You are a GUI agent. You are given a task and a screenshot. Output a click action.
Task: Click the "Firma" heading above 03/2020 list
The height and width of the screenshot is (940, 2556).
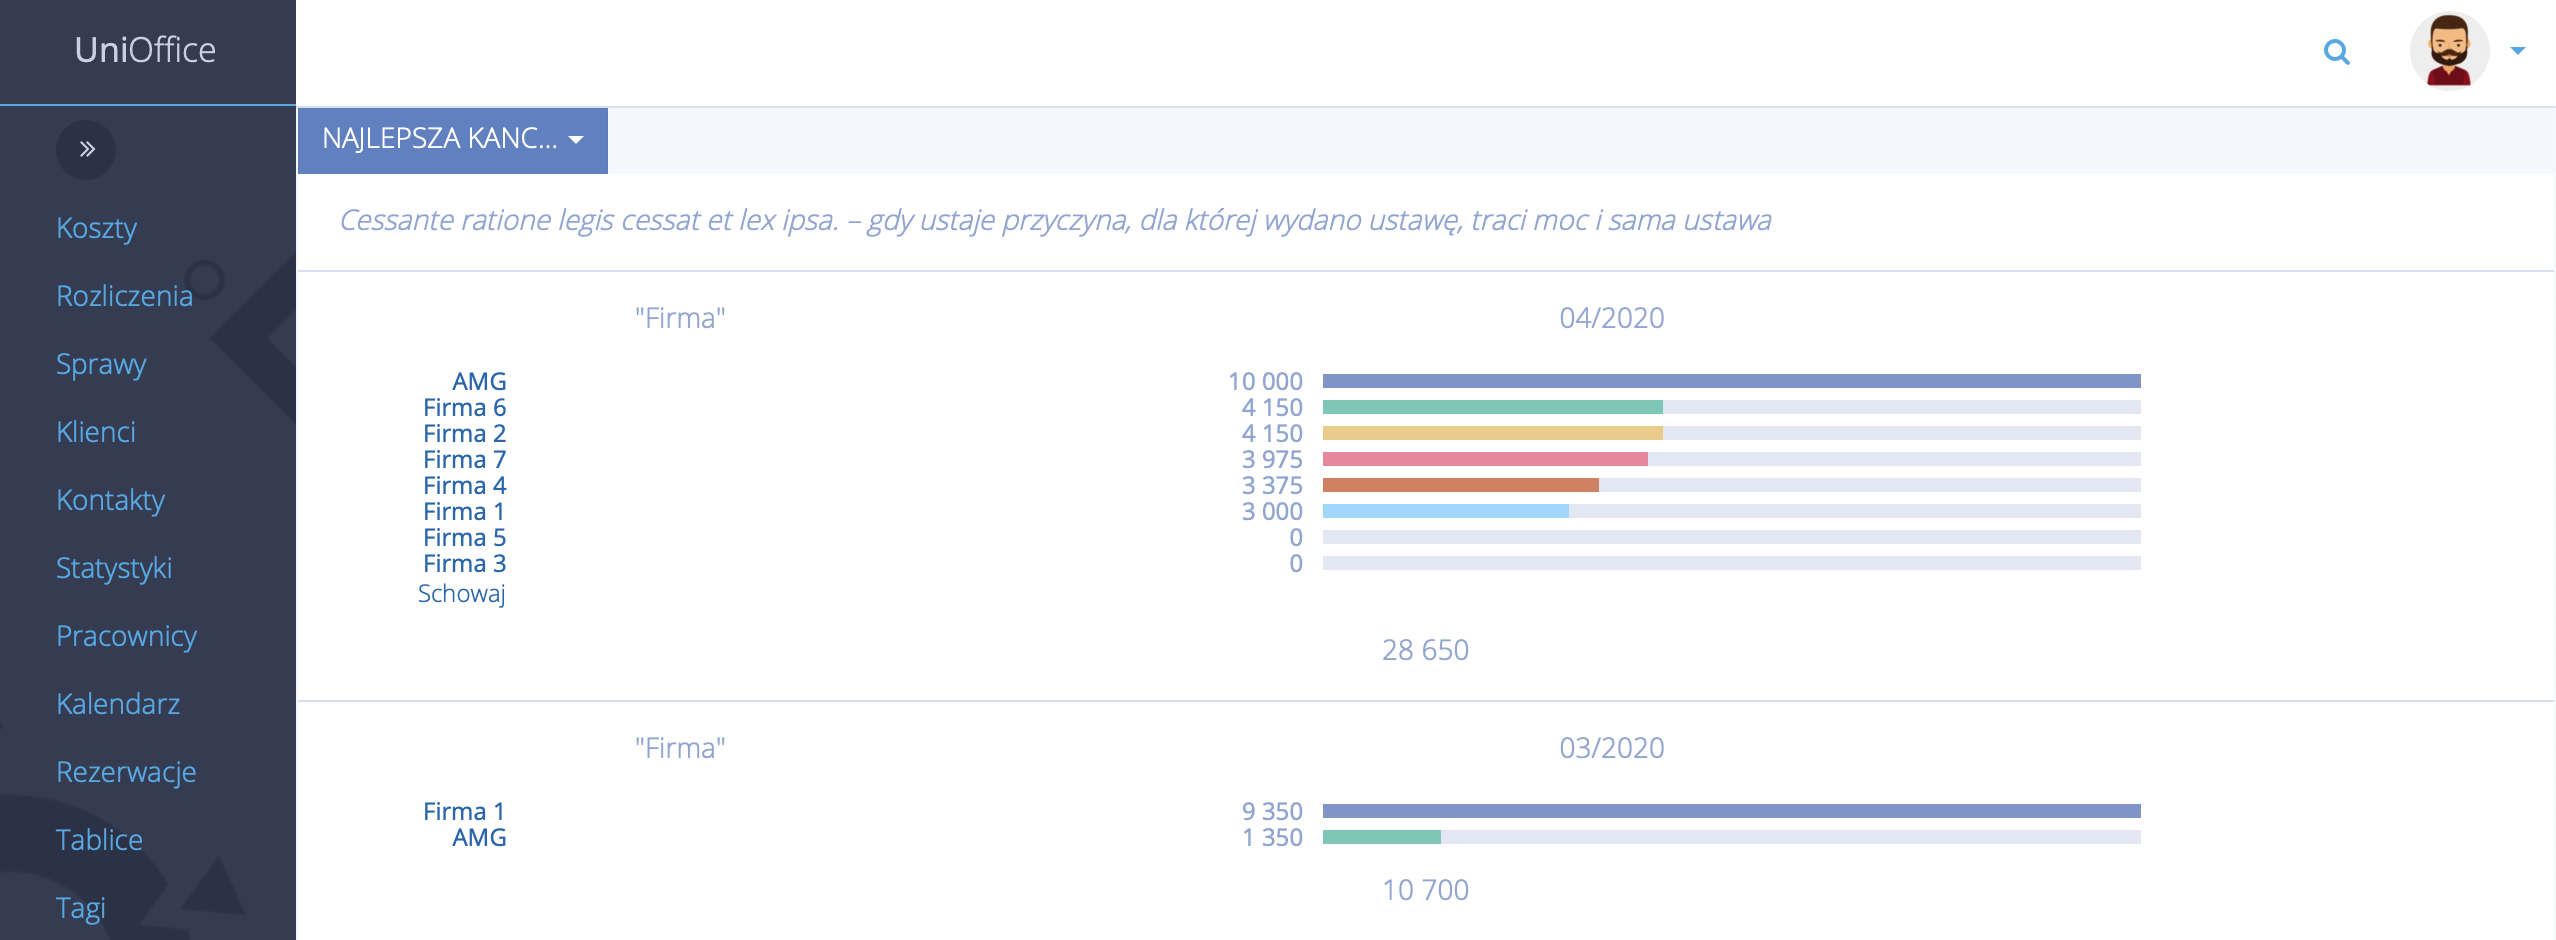680,748
